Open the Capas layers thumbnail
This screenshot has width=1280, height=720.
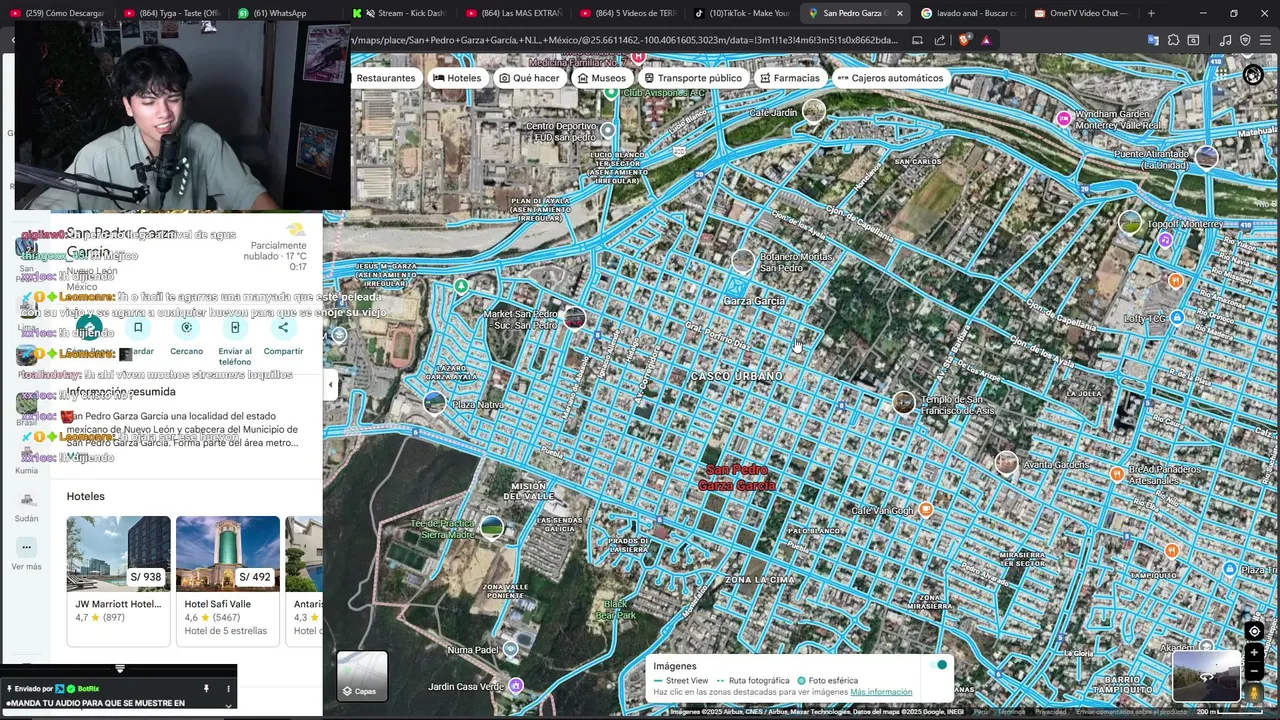click(x=362, y=676)
